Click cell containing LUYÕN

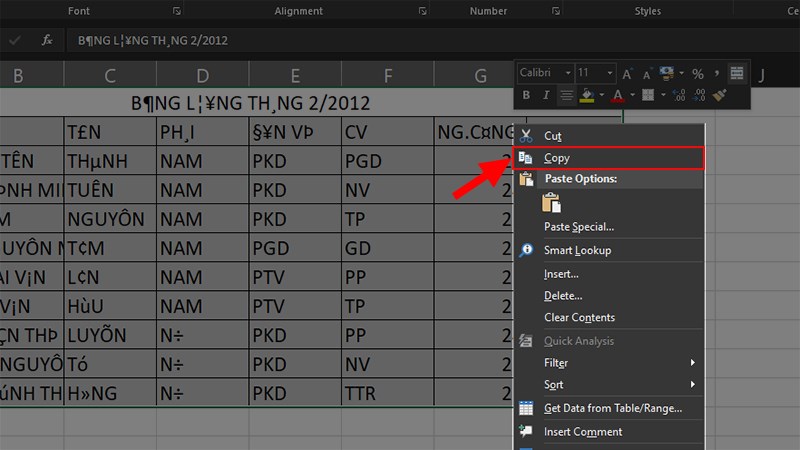[x=110, y=335]
